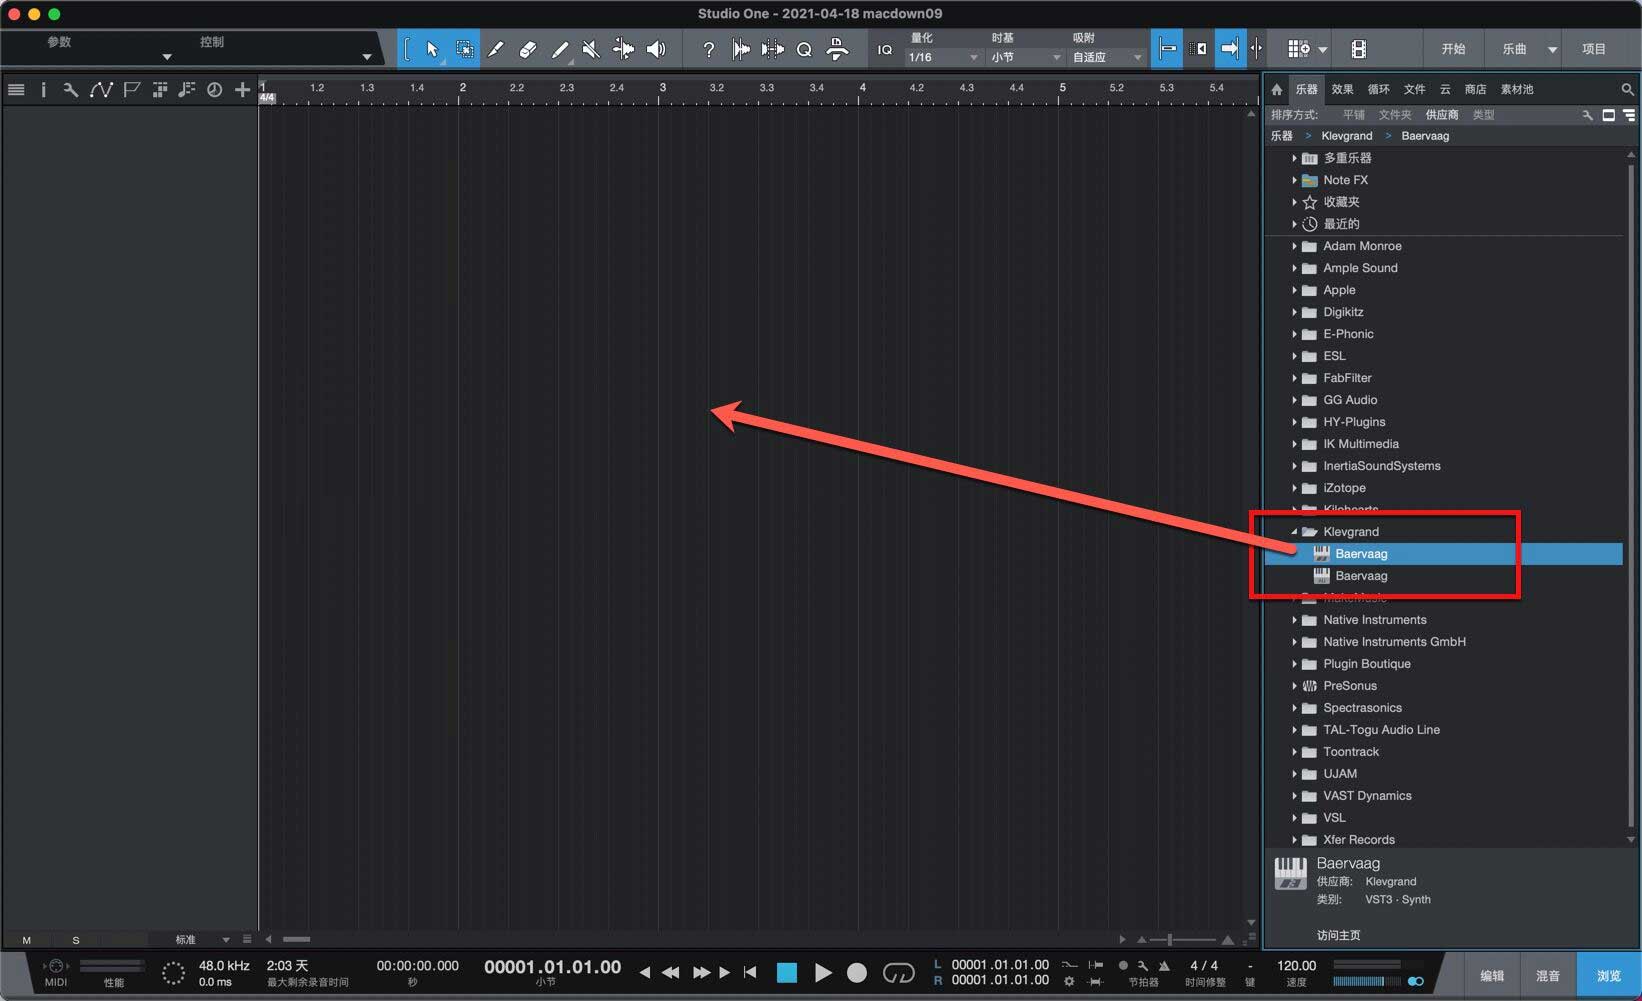
Task: Expand the Adam Monroe folder
Action: click(1294, 246)
